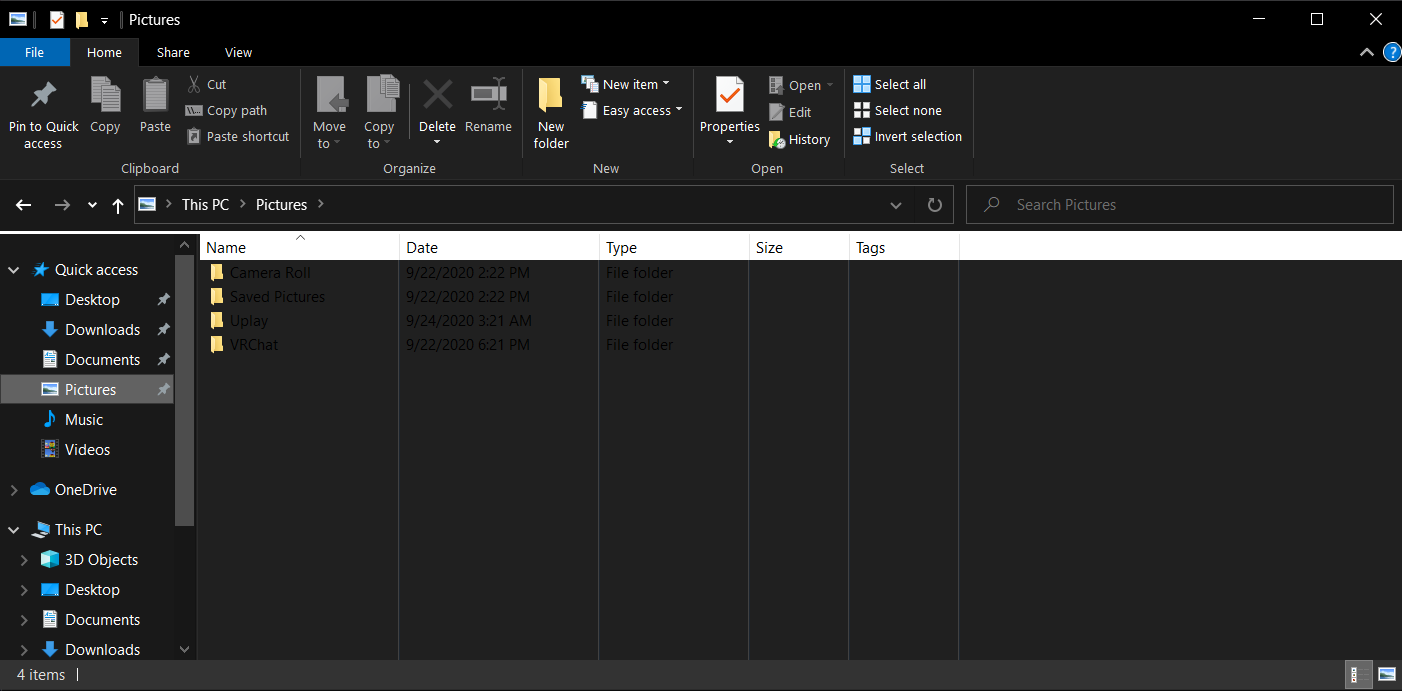Click Quick Access Toolbar new folder icon

81,19
